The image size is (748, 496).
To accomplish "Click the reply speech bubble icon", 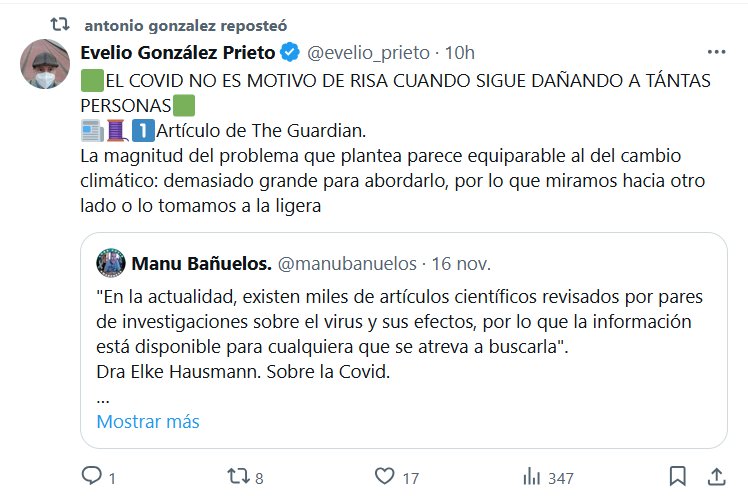I will [x=91, y=476].
